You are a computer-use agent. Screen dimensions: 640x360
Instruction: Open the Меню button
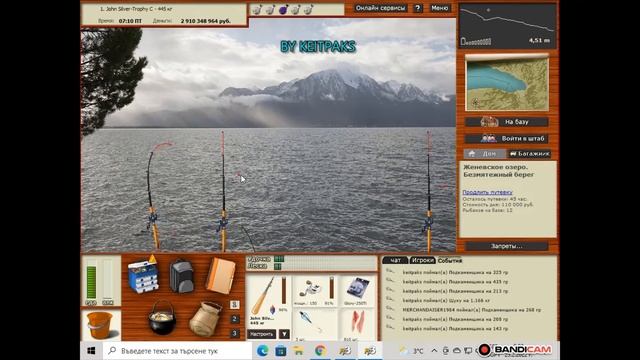[440, 8]
